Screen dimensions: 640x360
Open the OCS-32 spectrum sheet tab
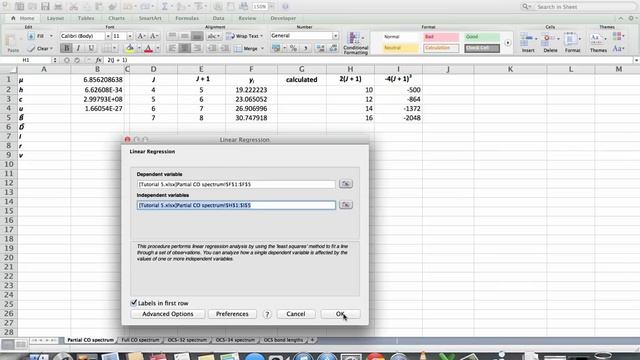click(x=187, y=340)
